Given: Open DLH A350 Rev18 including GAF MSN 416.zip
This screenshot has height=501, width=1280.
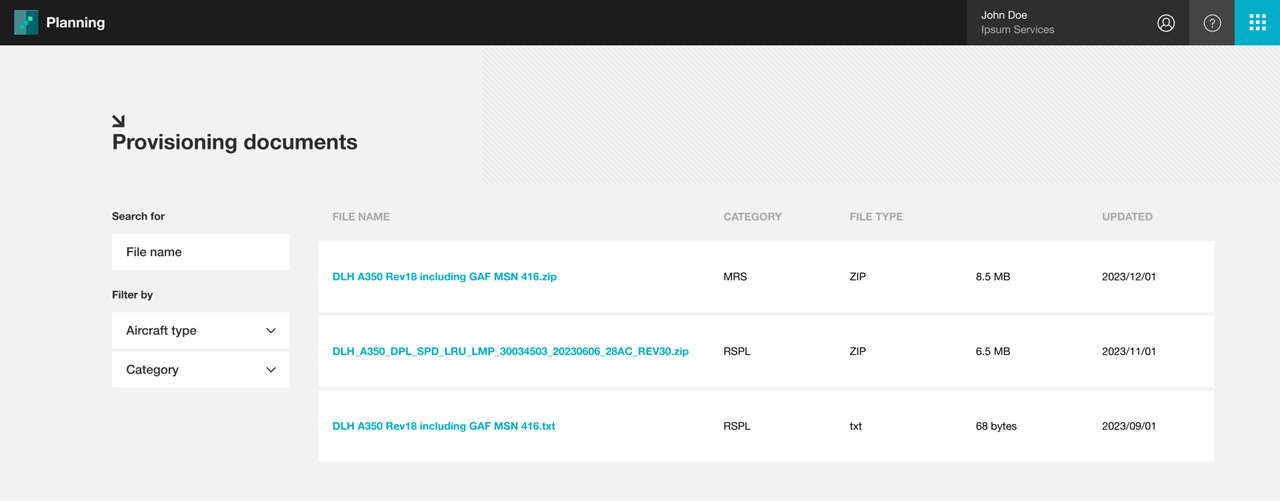Looking at the screenshot, I should [x=444, y=276].
